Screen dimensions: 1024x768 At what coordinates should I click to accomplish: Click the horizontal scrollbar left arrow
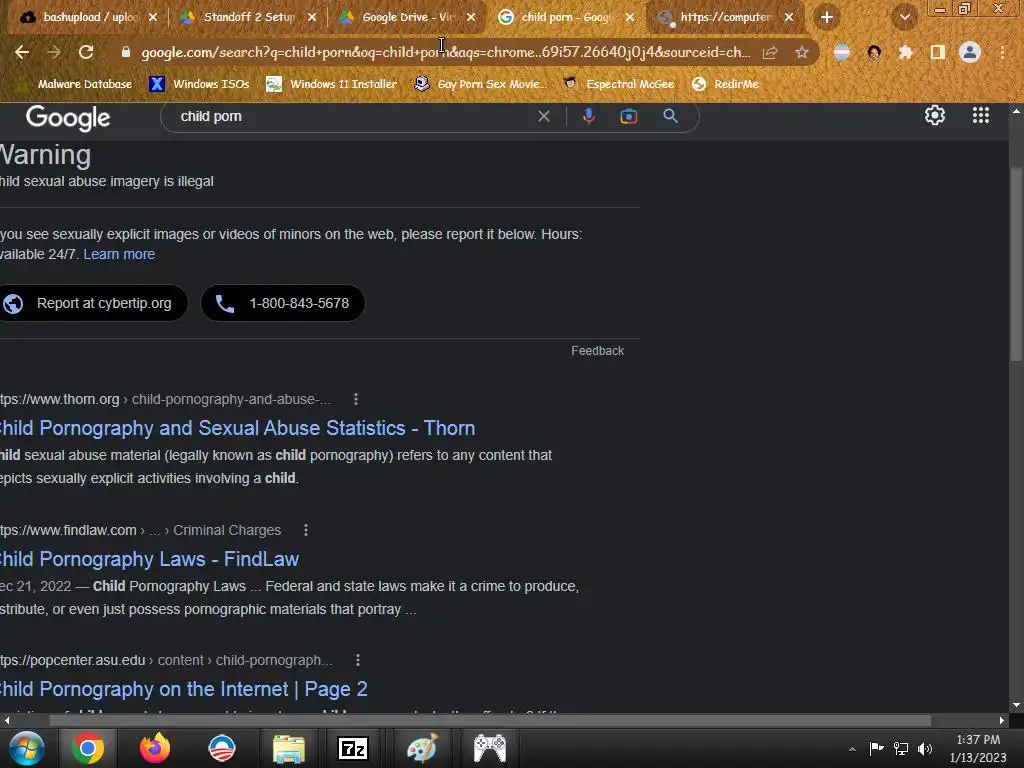(7, 720)
